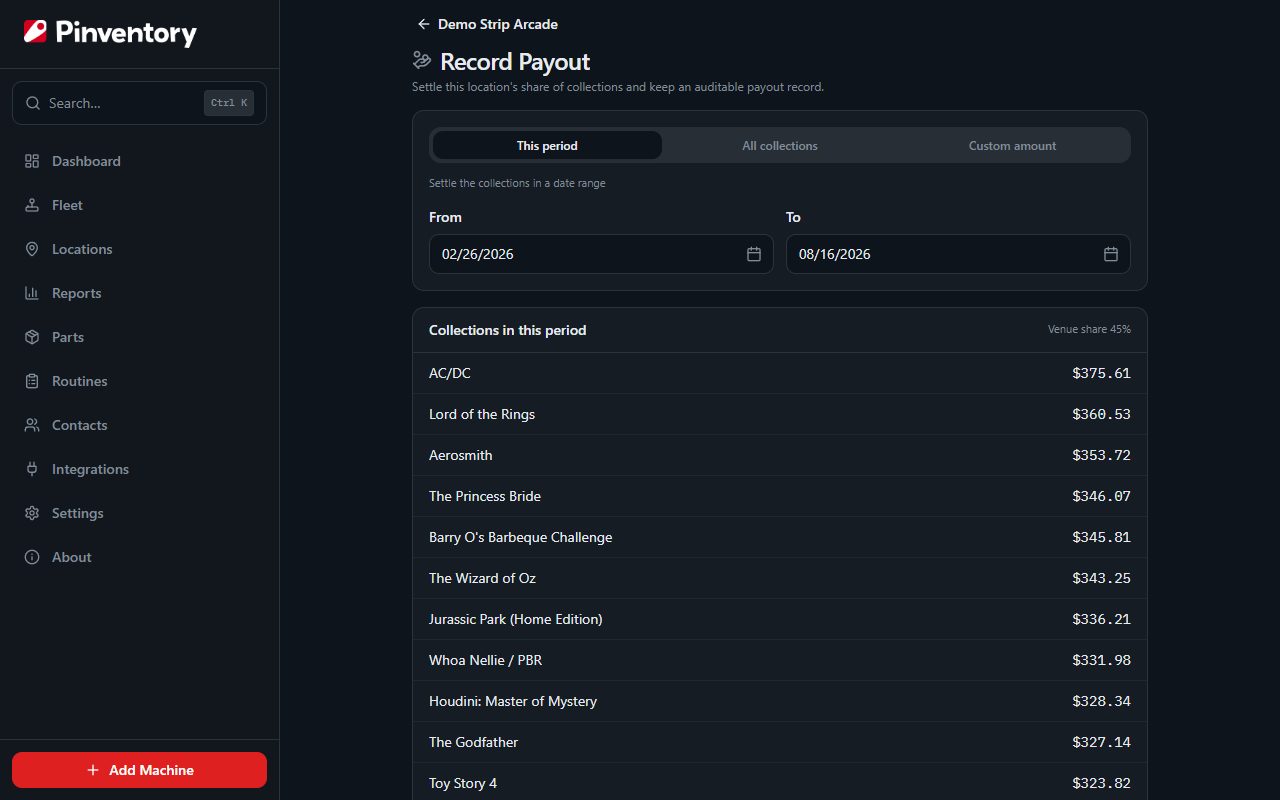Image resolution: width=1280 pixels, height=800 pixels.
Task: Click the Pinventory logo icon
Action: [35, 32]
